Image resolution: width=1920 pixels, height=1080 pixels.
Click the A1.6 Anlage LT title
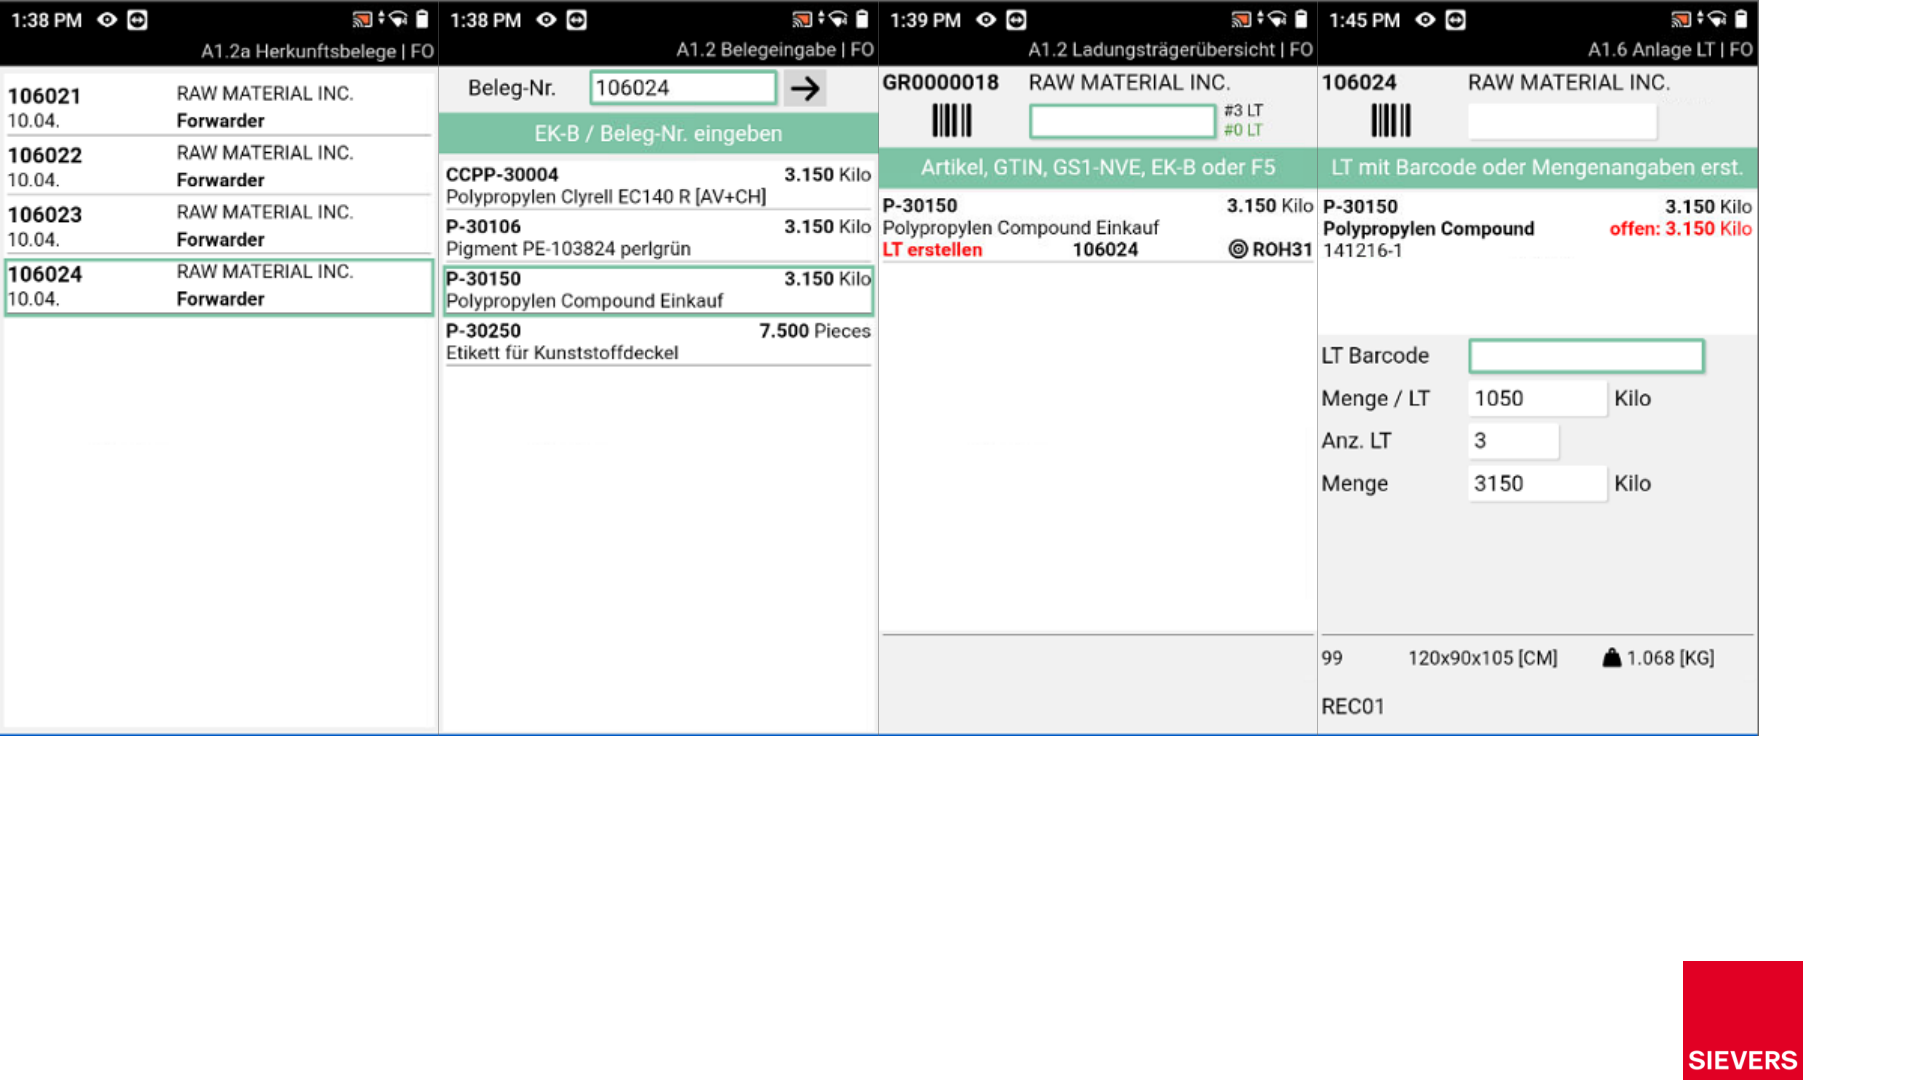[x=1670, y=50]
